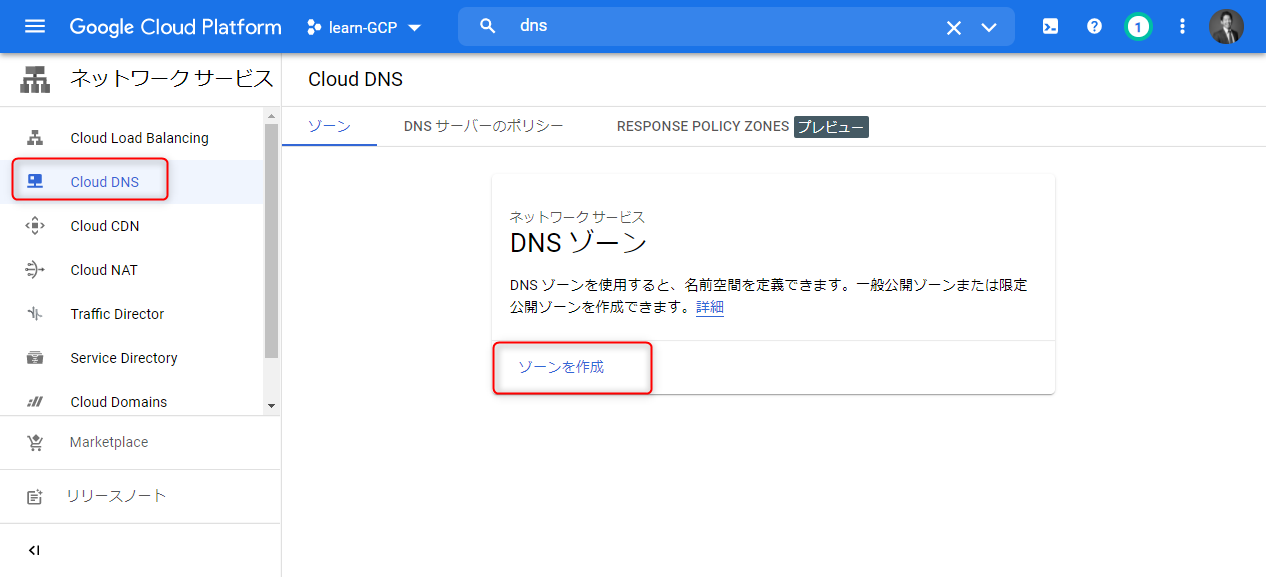This screenshot has width=1266, height=577.
Task: Click the ゾーンを作成 button
Action: coord(561,367)
